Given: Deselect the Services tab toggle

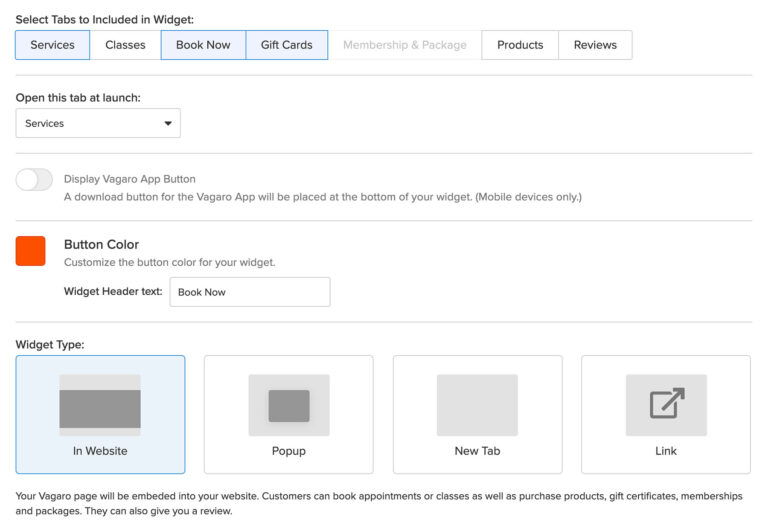Looking at the screenshot, I should pyautogui.click(x=53, y=45).
